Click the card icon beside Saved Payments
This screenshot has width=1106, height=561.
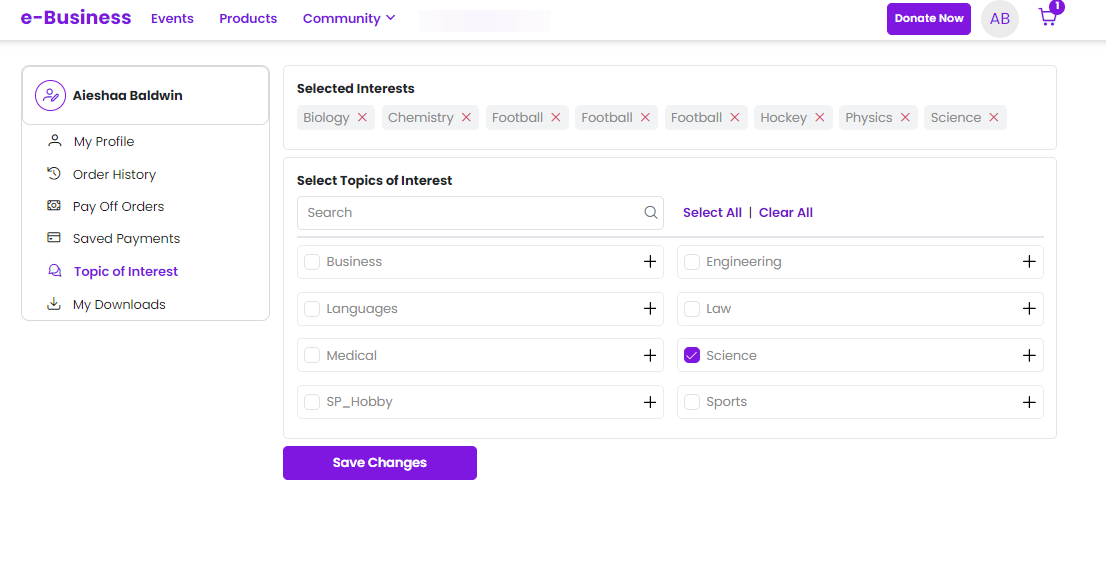(54, 238)
